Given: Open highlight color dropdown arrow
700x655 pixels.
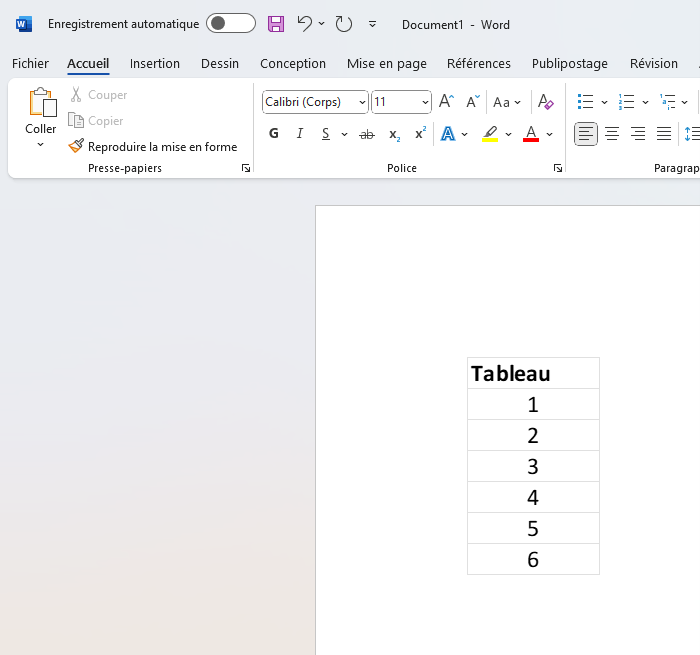Looking at the screenshot, I should pos(508,134).
